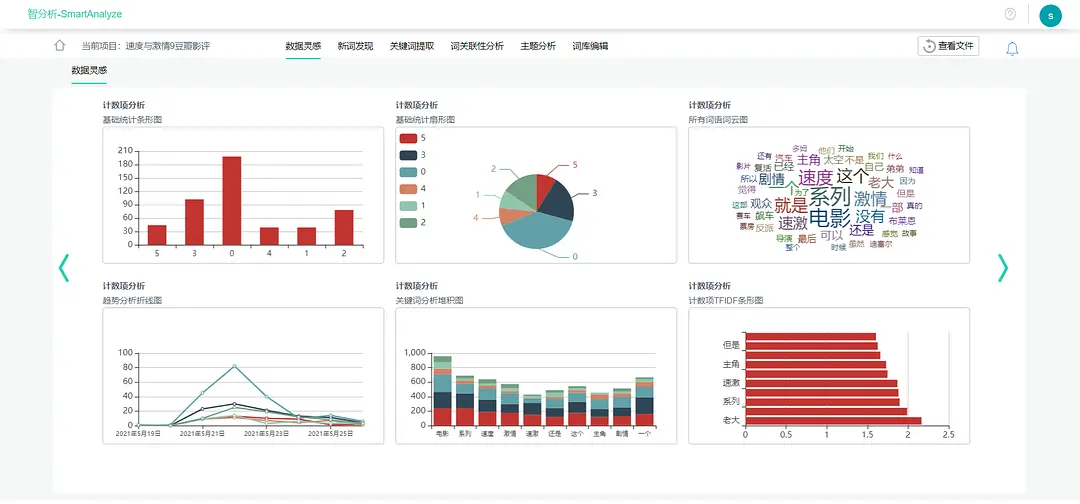Click 剧情 in the word cloud
This screenshot has height=504, width=1080.
click(771, 180)
